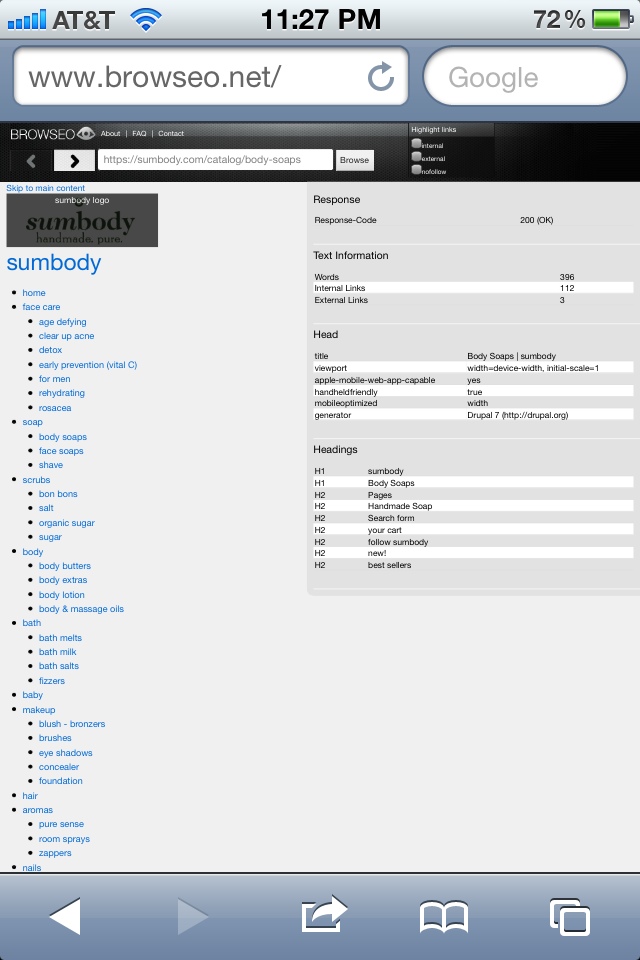This screenshot has width=640, height=960.
Task: Open the fizzers link
Action: point(51,681)
